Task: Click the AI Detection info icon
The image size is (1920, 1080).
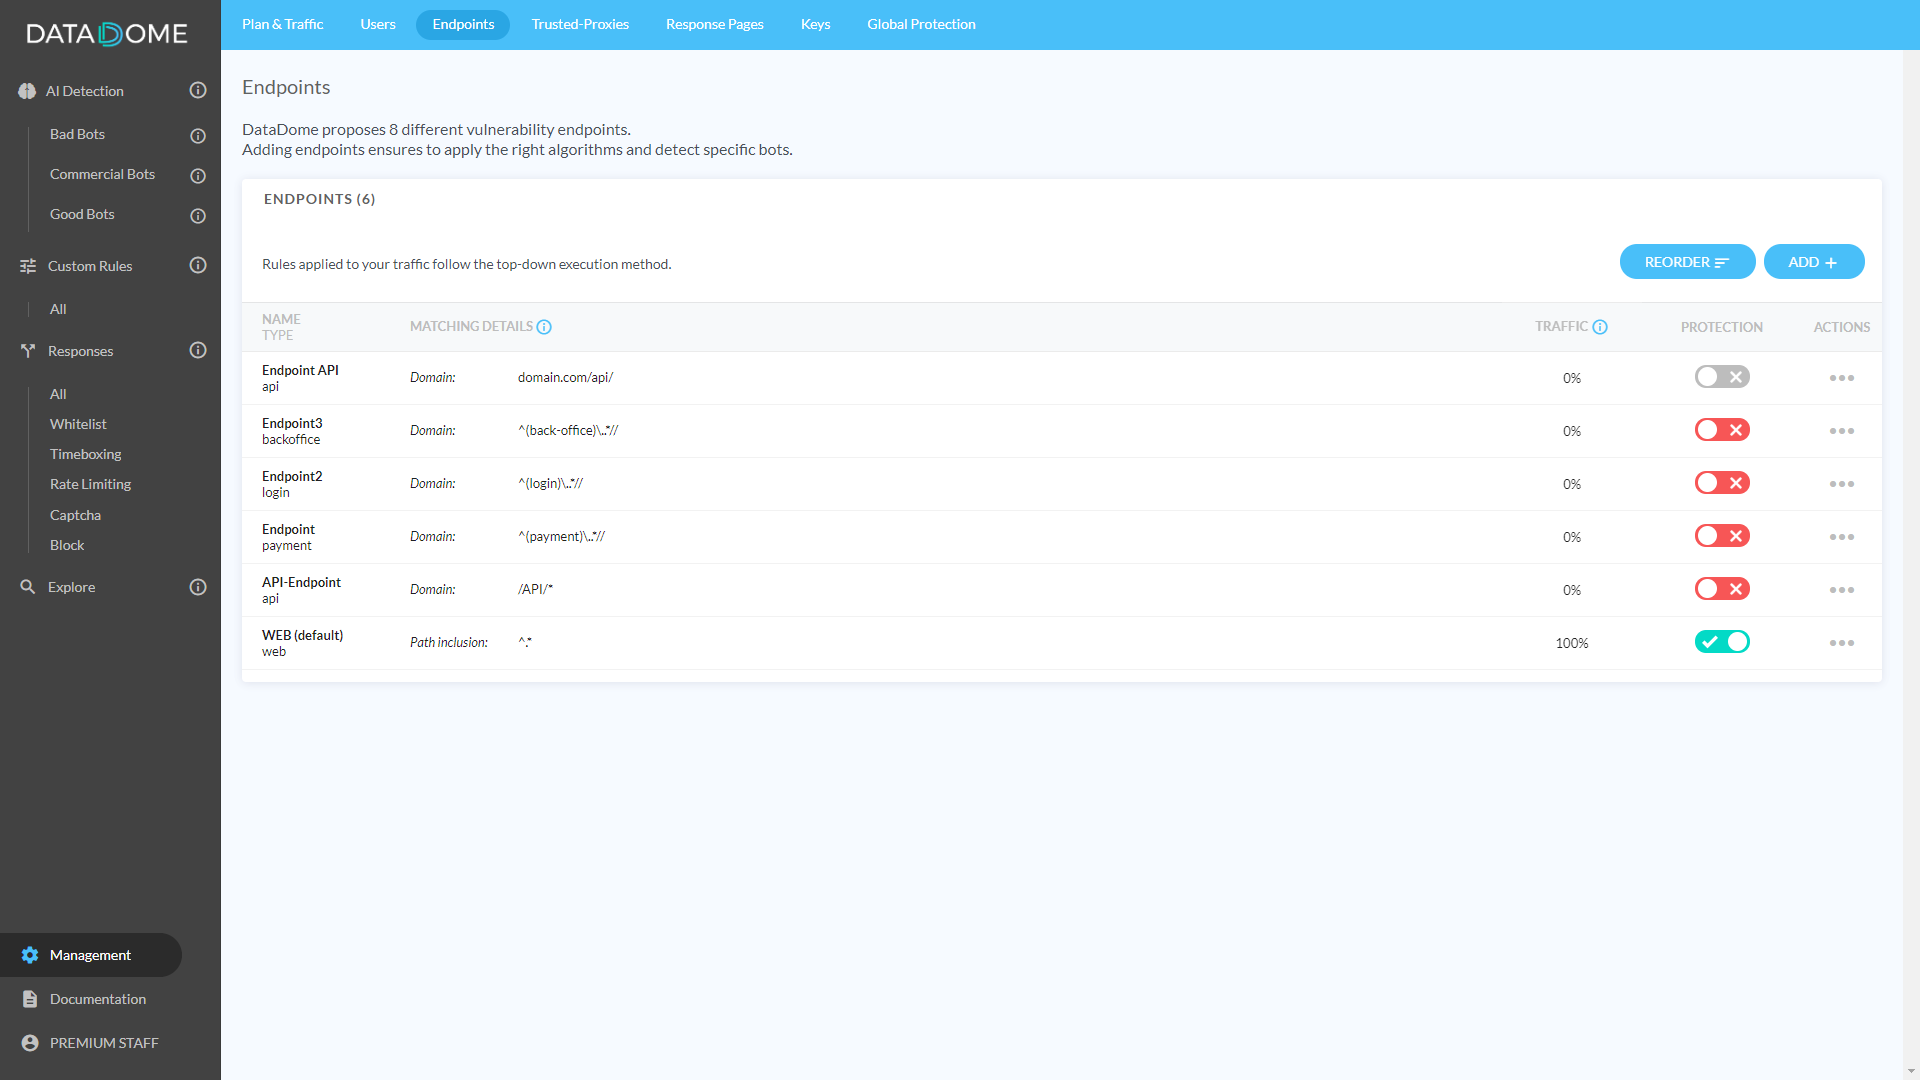Action: 198,91
